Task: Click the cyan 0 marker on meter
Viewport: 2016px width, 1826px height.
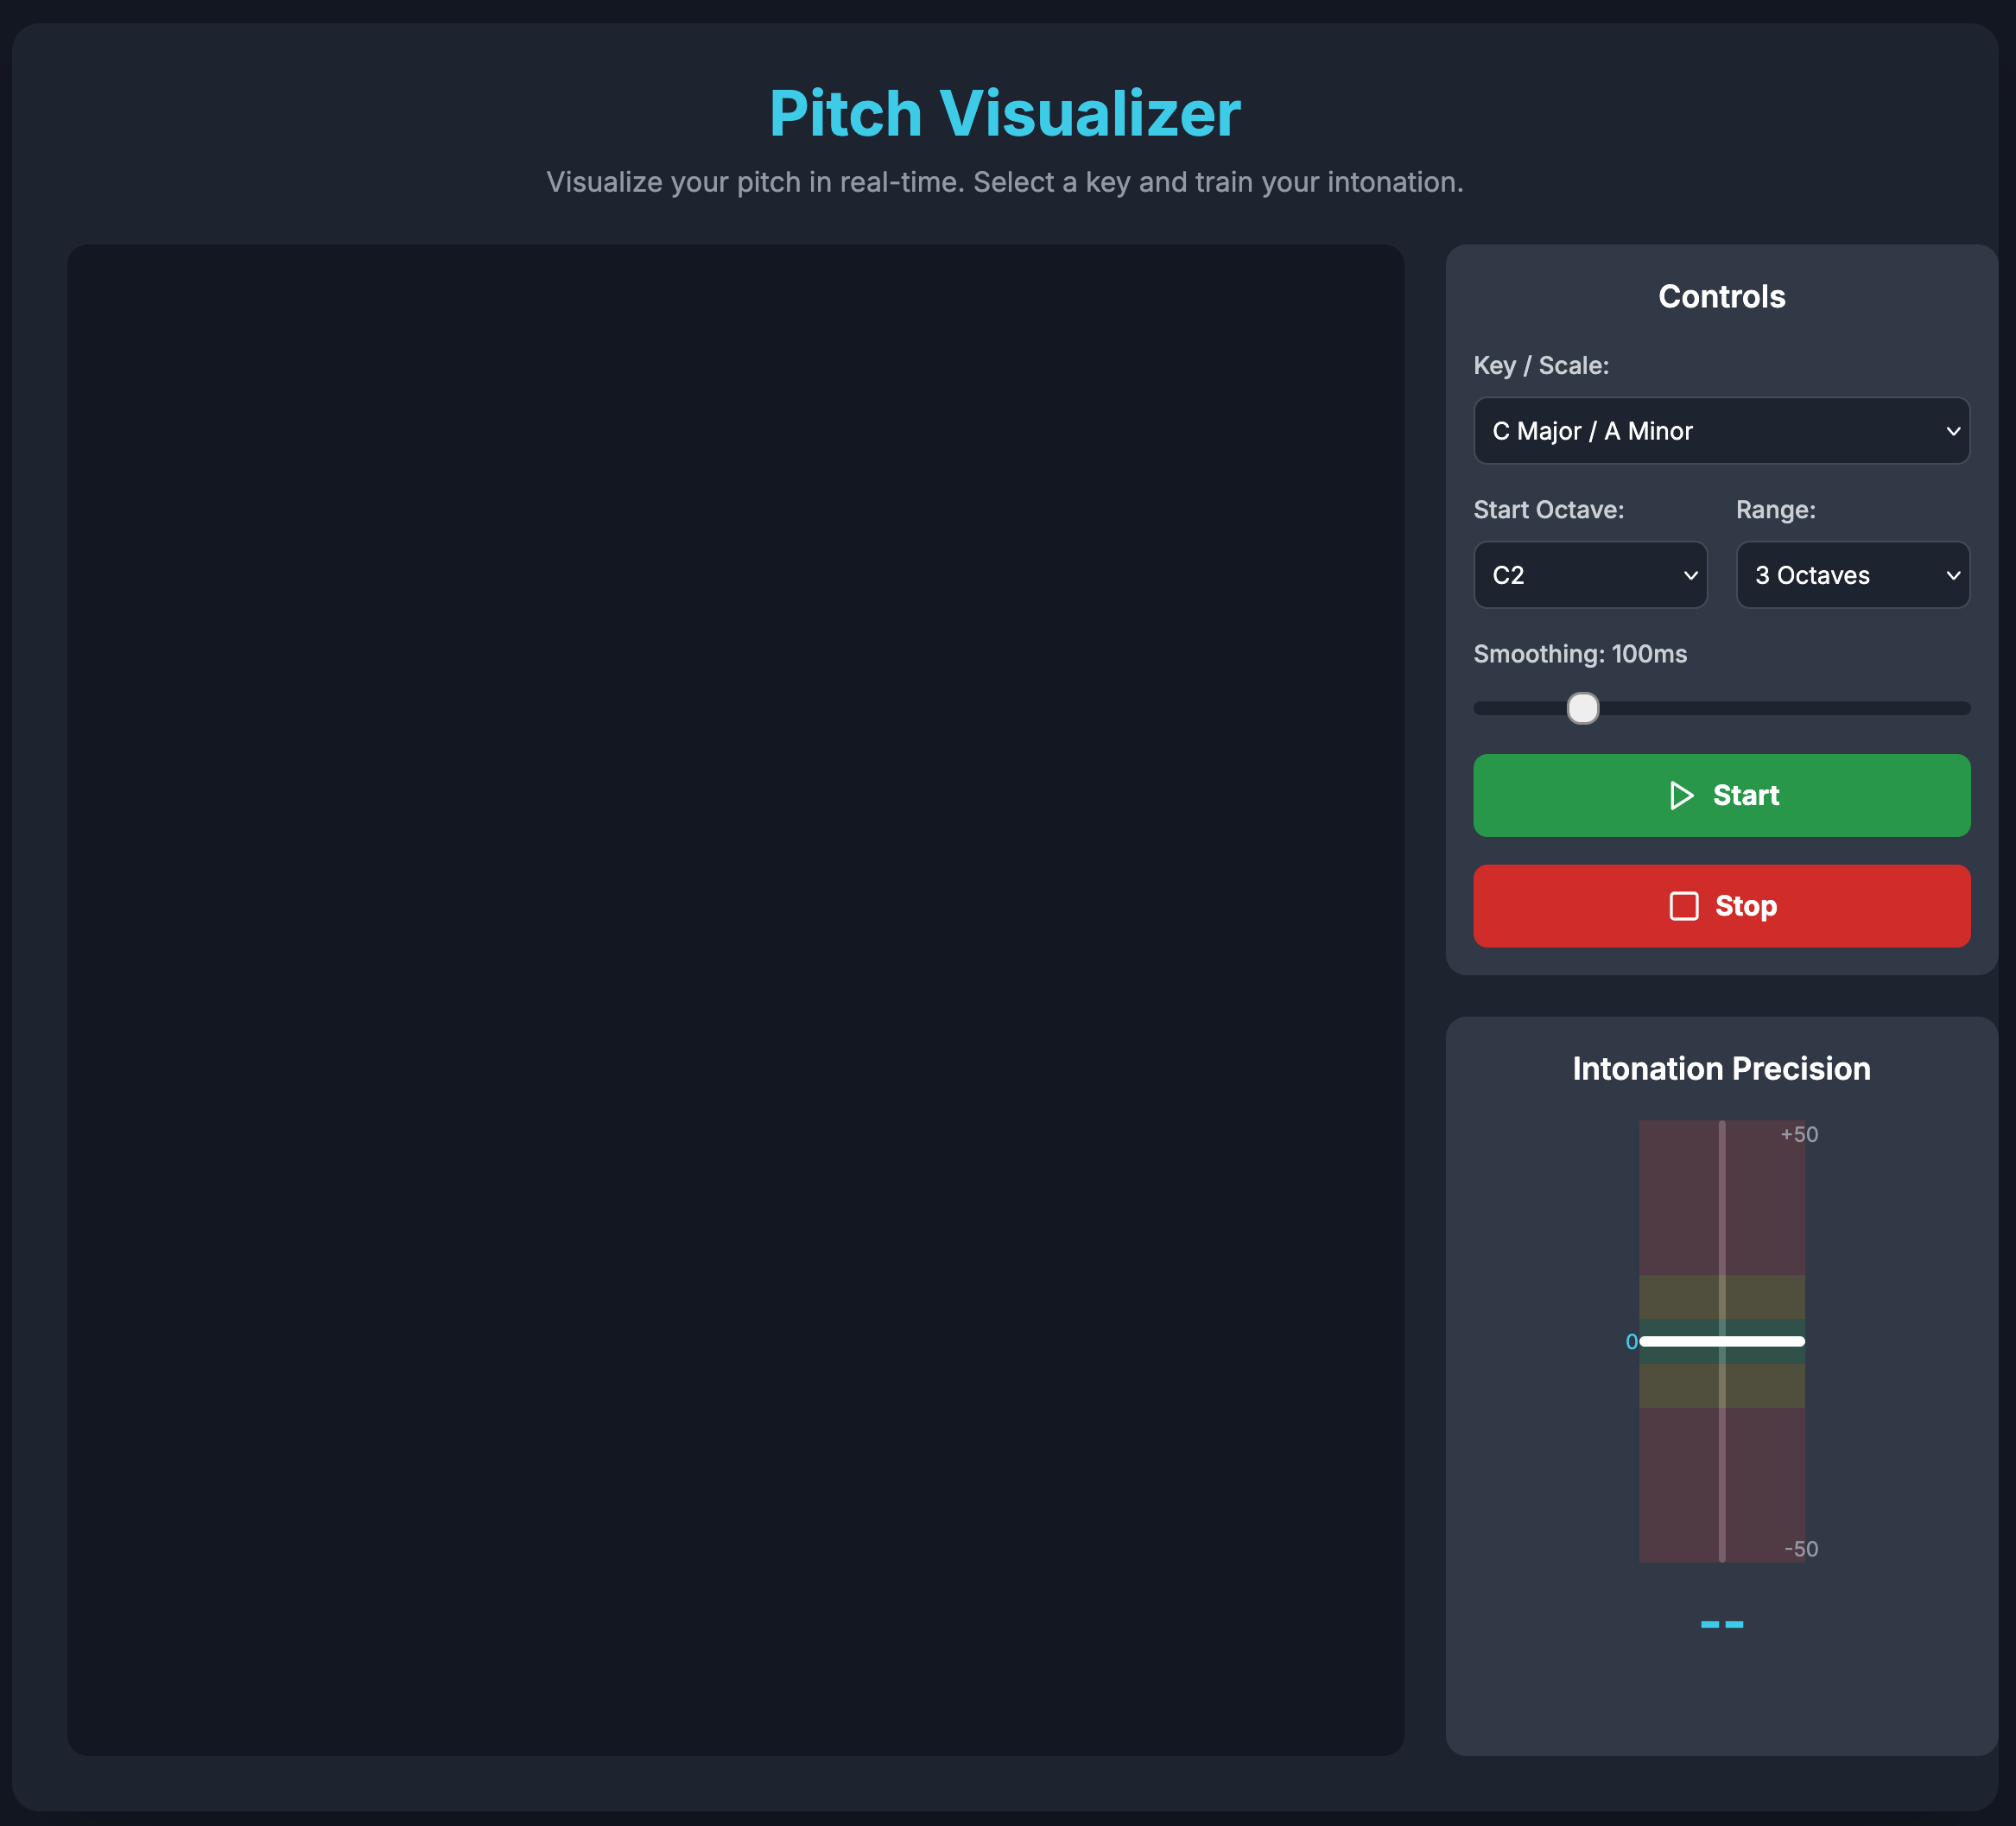Action: [x=1631, y=1342]
